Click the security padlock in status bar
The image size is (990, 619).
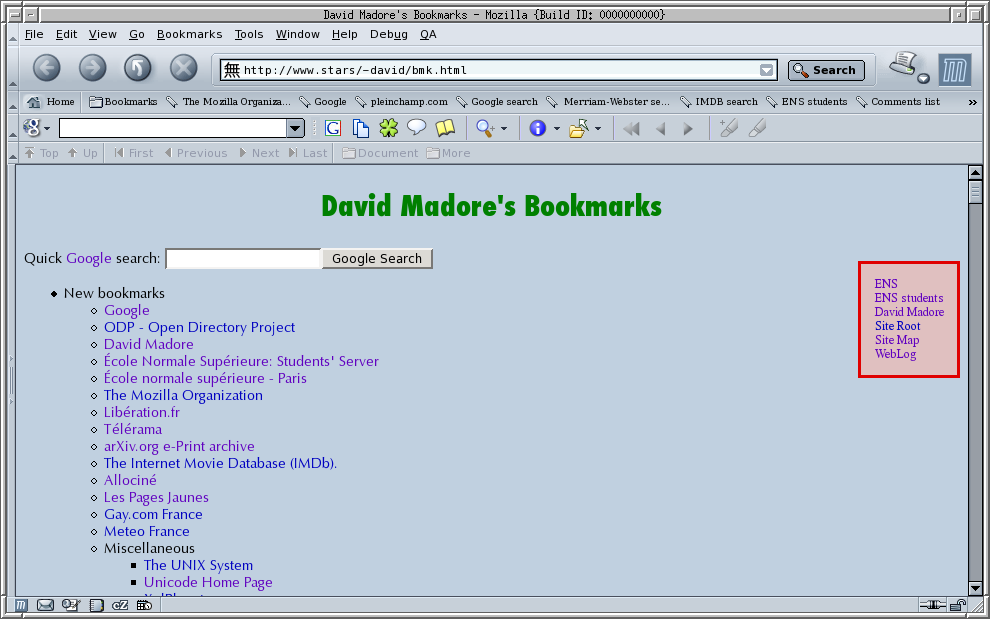click(x=958, y=605)
